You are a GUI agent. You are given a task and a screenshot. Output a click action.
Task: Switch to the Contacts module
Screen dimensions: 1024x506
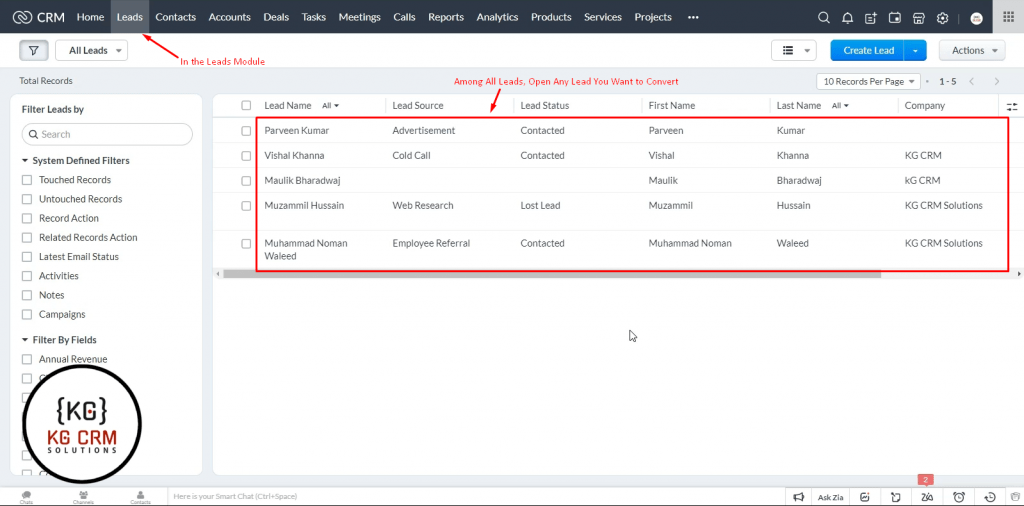176,17
